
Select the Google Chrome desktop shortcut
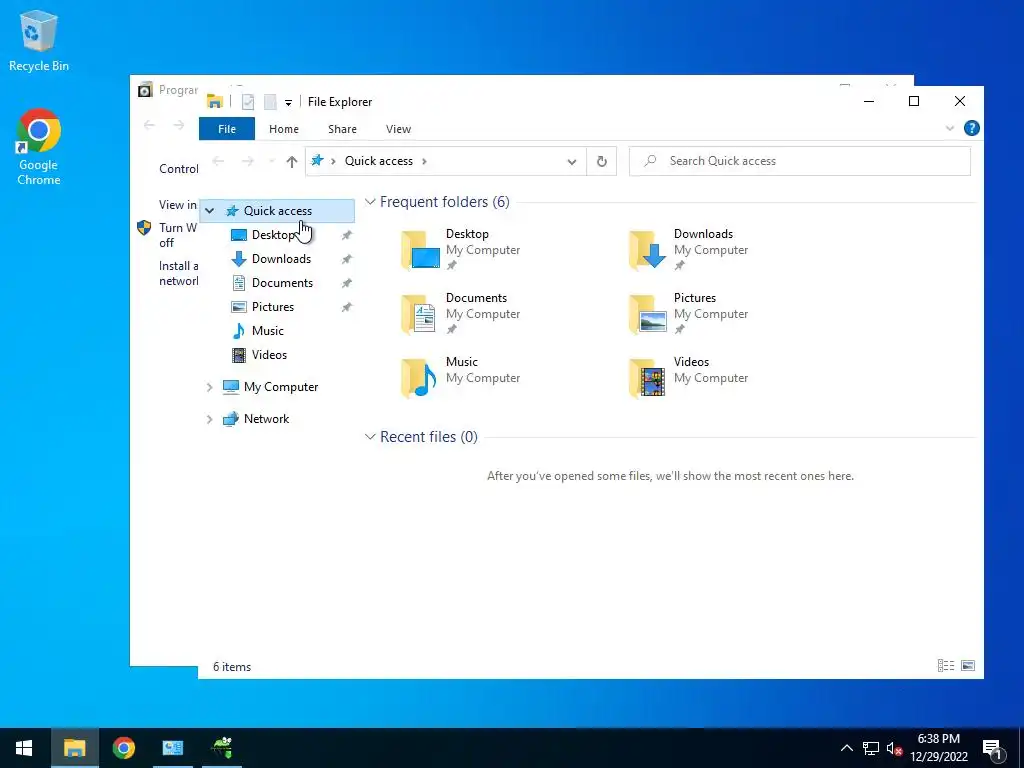pos(39,148)
